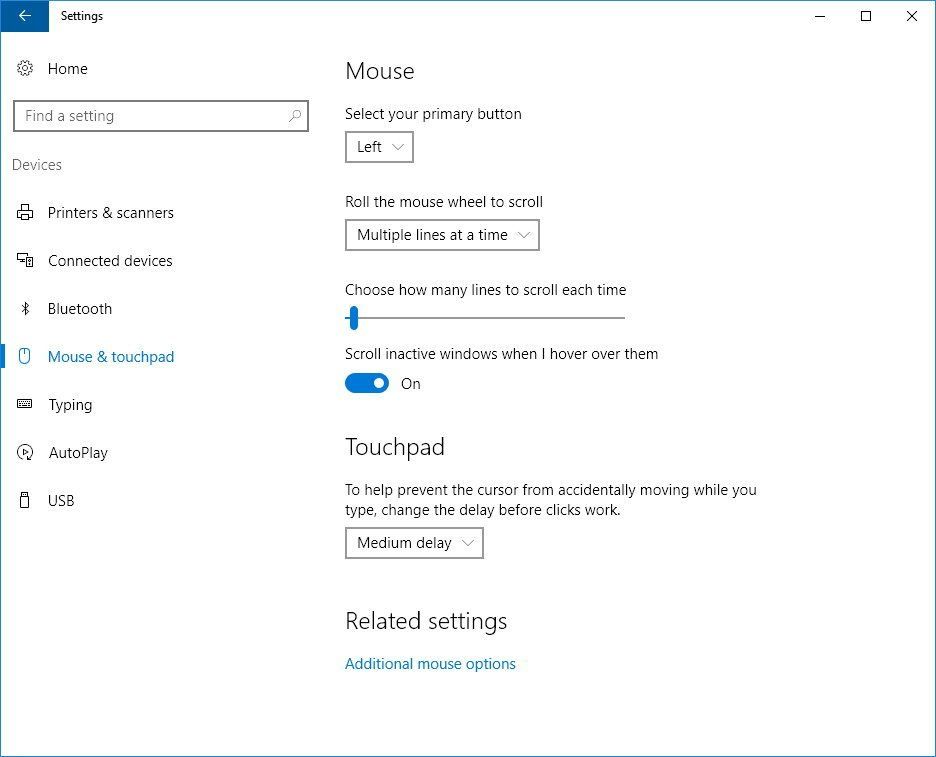Viewport: 936px width, 757px height.
Task: Click the Settings label in the title bar
Action: [x=81, y=16]
